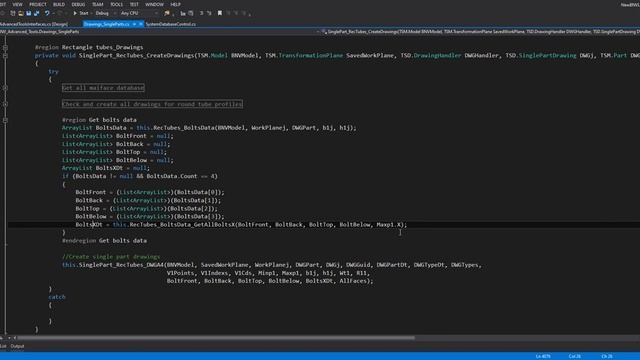Click the horizontal scrollbar thumb of editor
The height and width of the screenshot is (360, 640).
click(216, 338)
